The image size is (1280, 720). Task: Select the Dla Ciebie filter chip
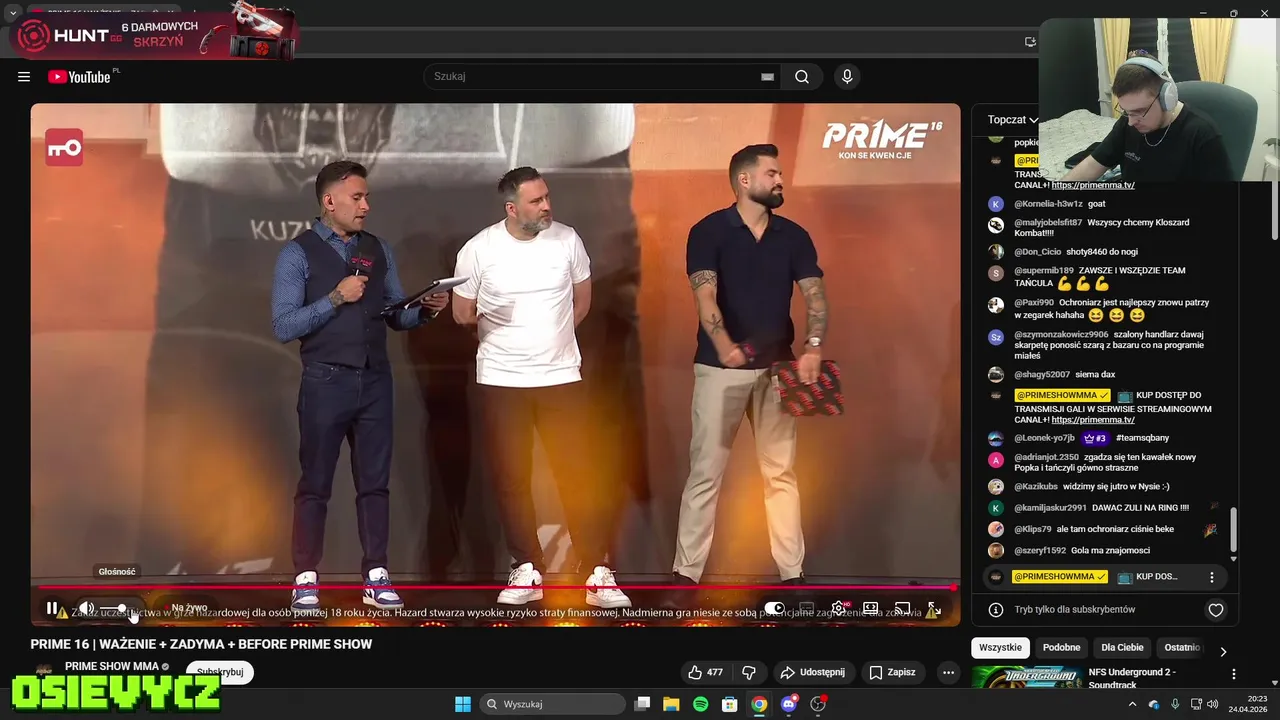click(1122, 648)
